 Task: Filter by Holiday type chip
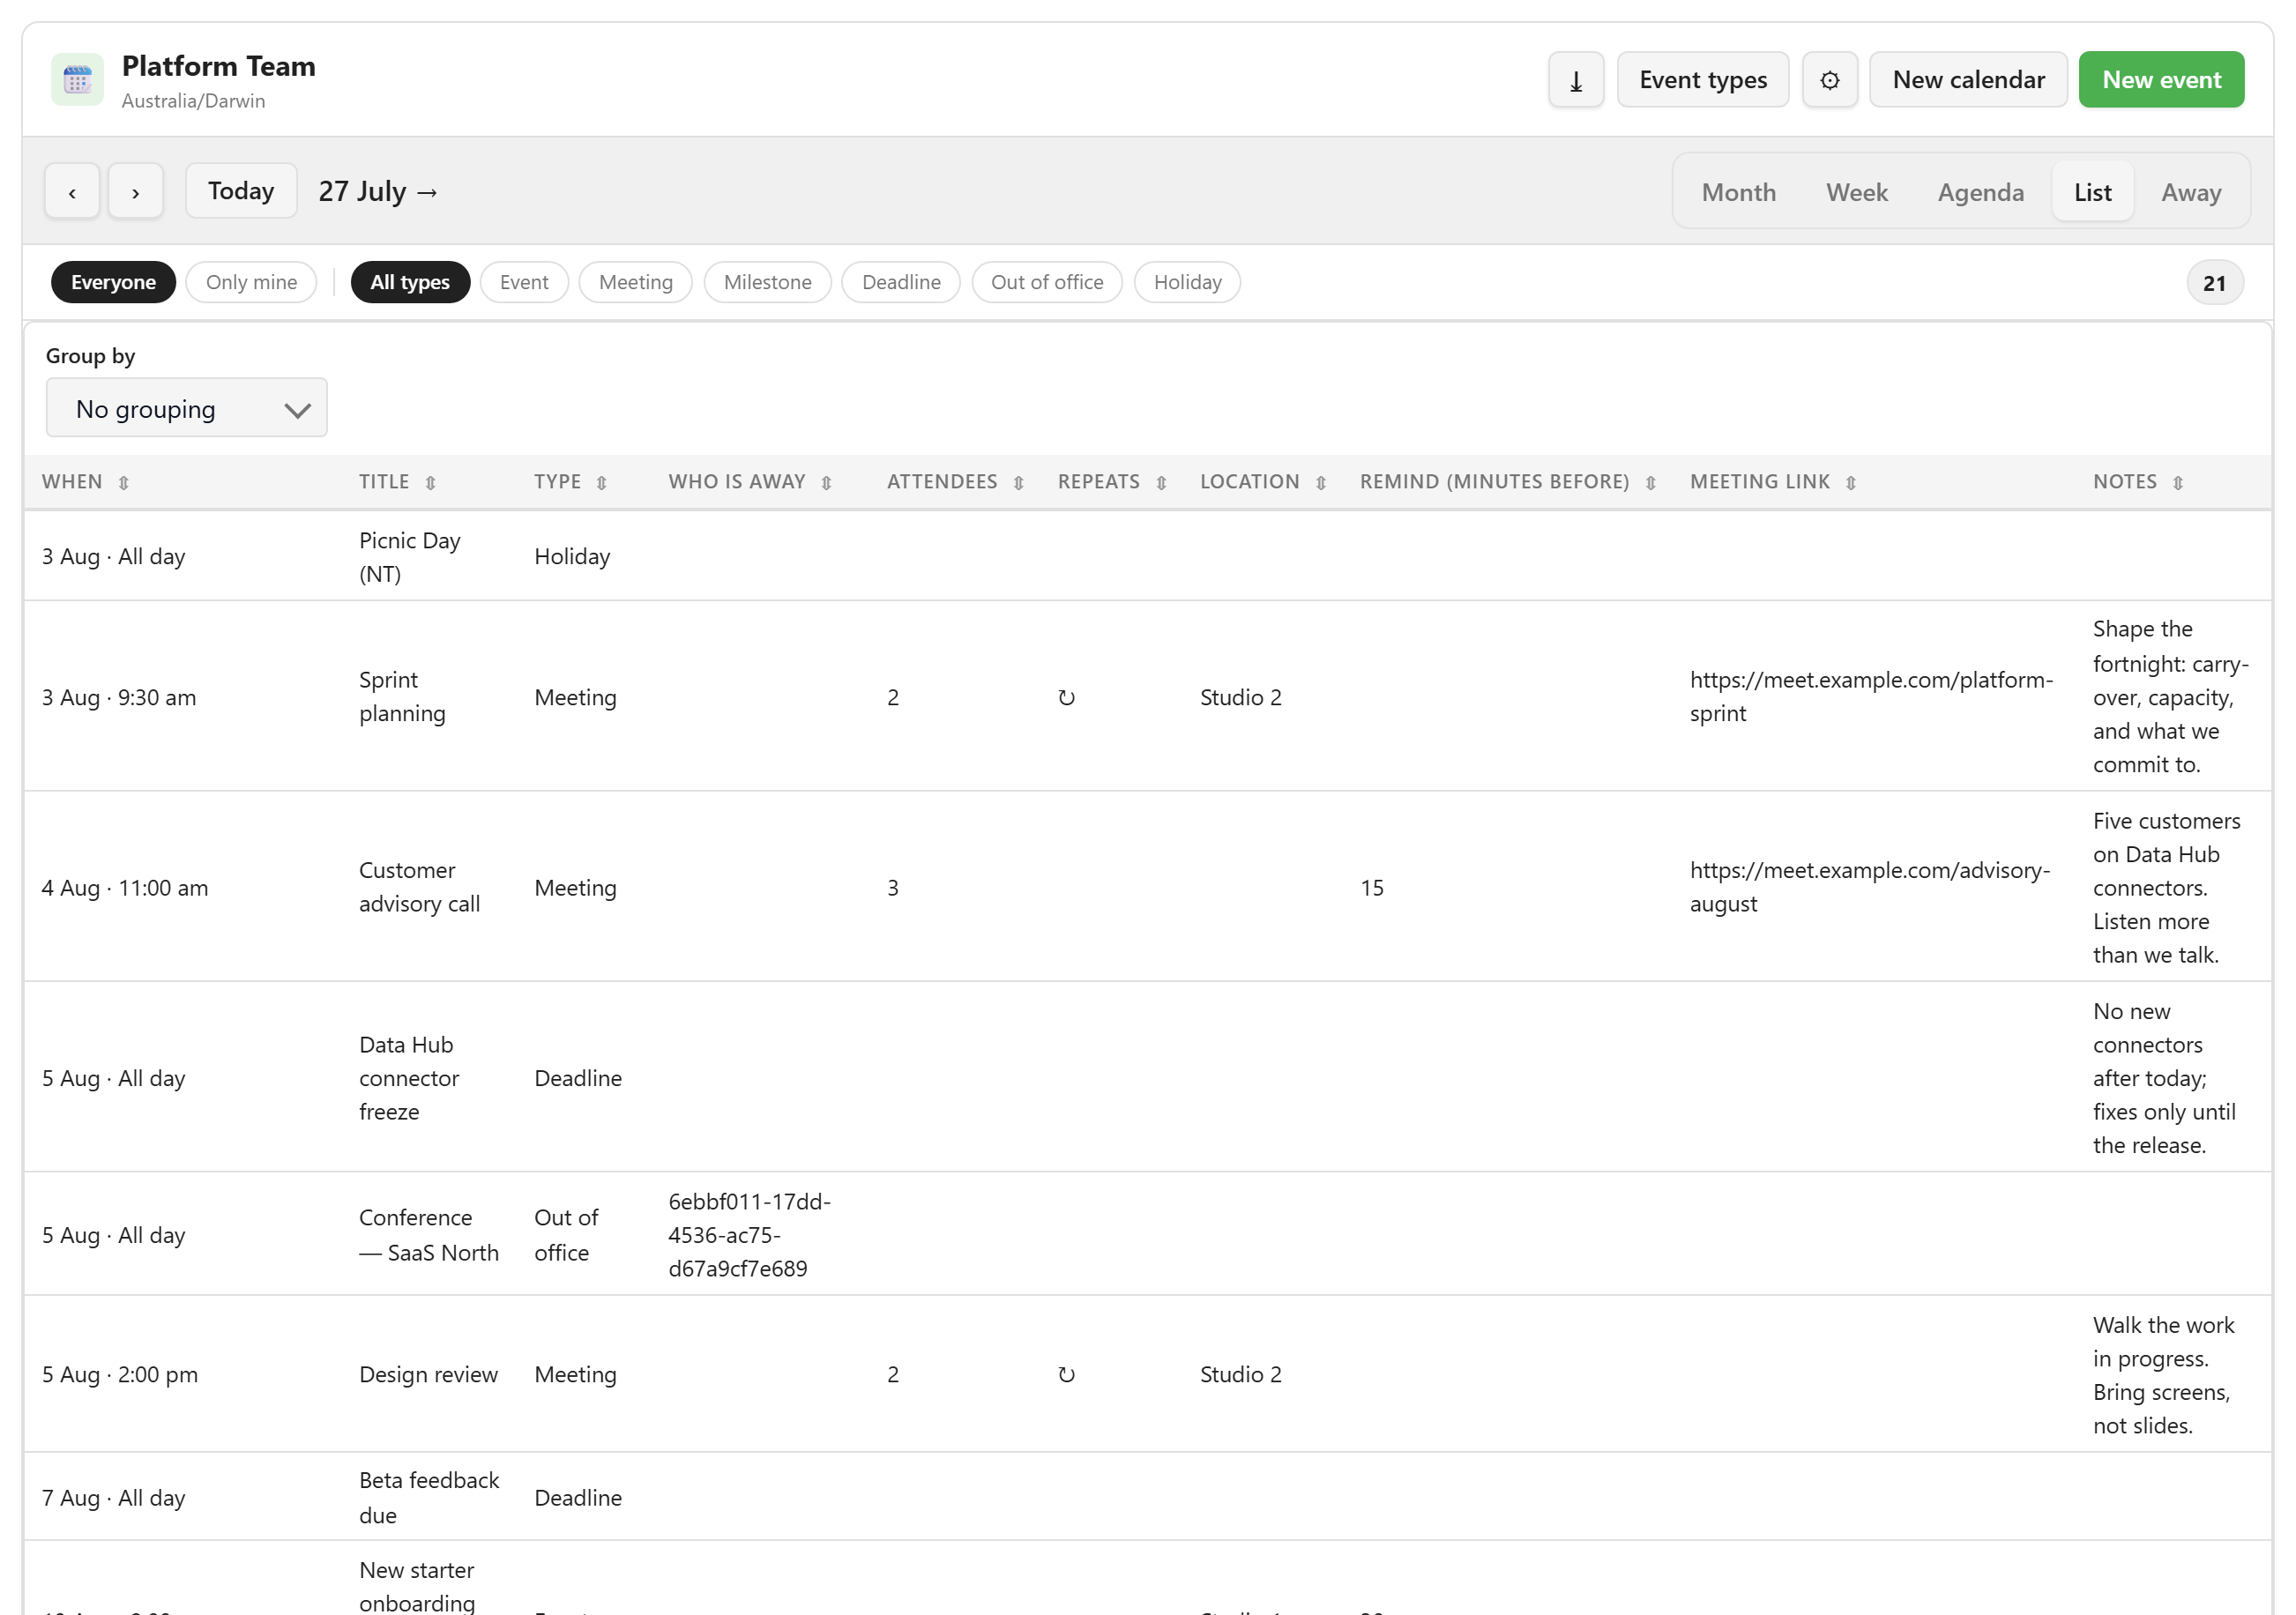(1187, 282)
